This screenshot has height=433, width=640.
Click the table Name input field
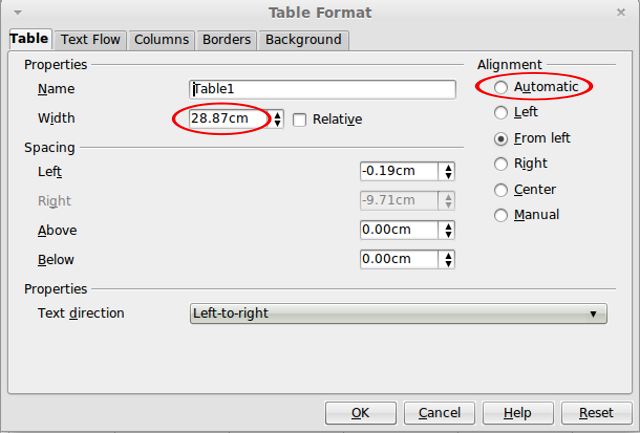click(x=322, y=89)
